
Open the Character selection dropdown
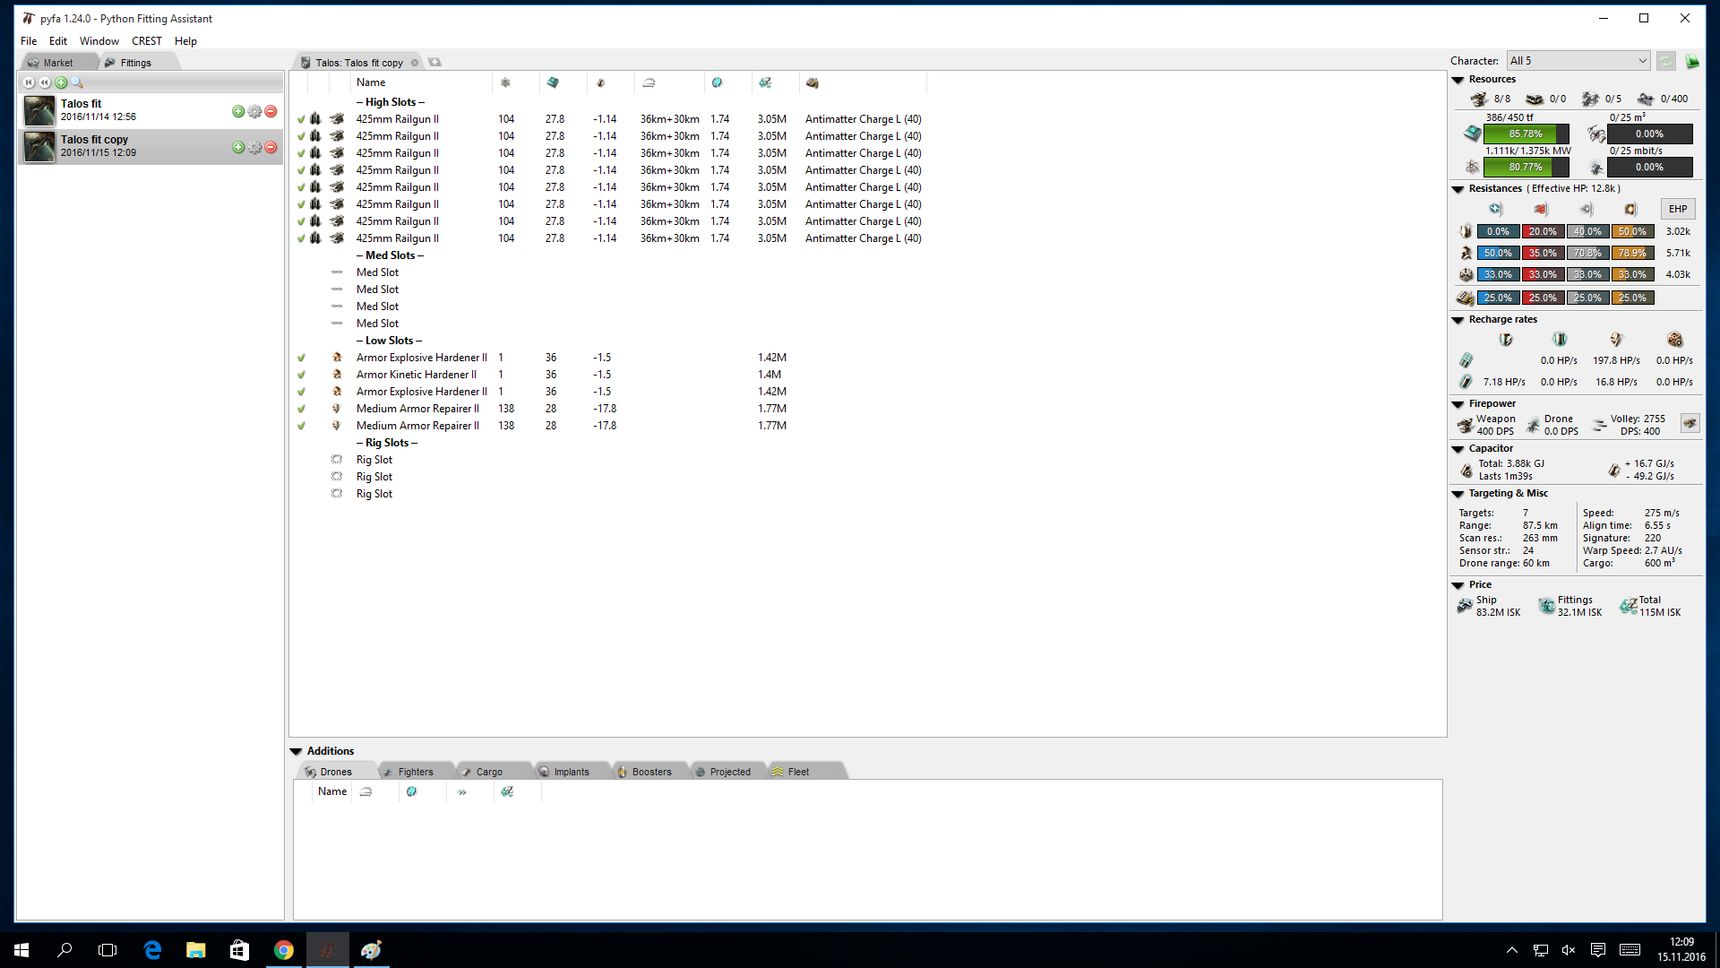click(1578, 61)
